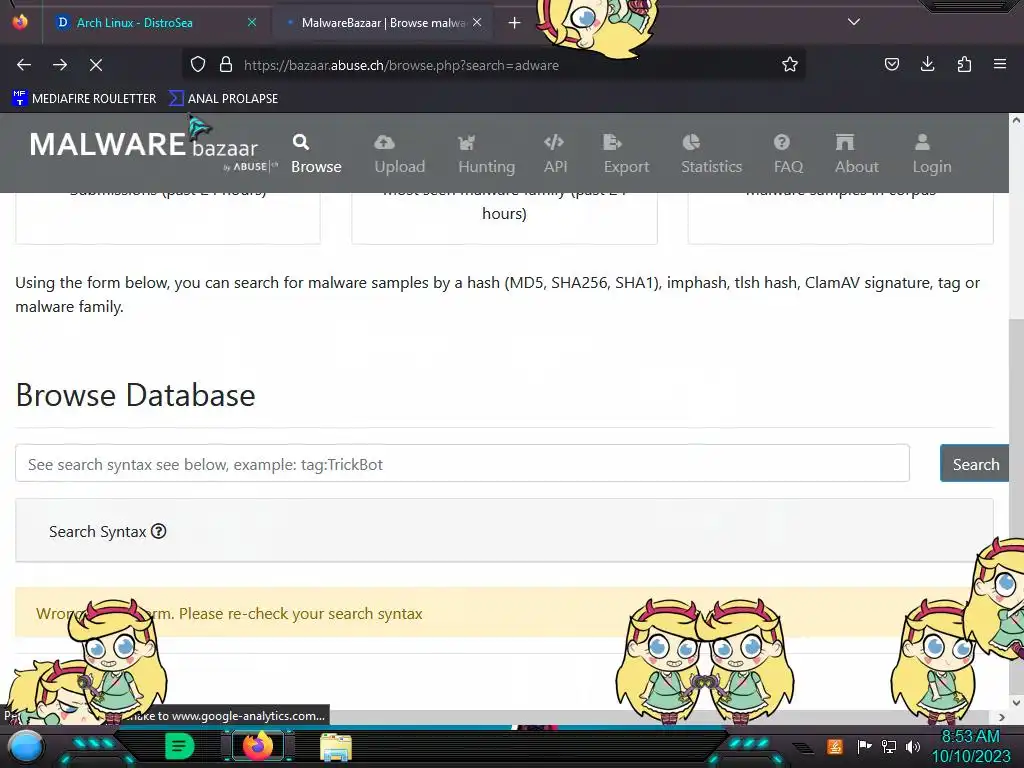Viewport: 1024px width, 768px height.
Task: Open the About navigation item
Action: coord(856,154)
